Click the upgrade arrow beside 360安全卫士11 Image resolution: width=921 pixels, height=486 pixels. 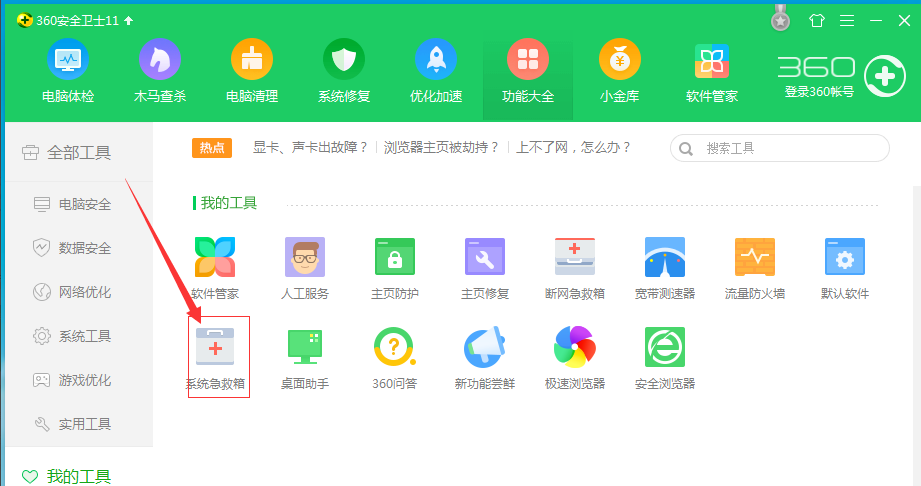click(129, 21)
